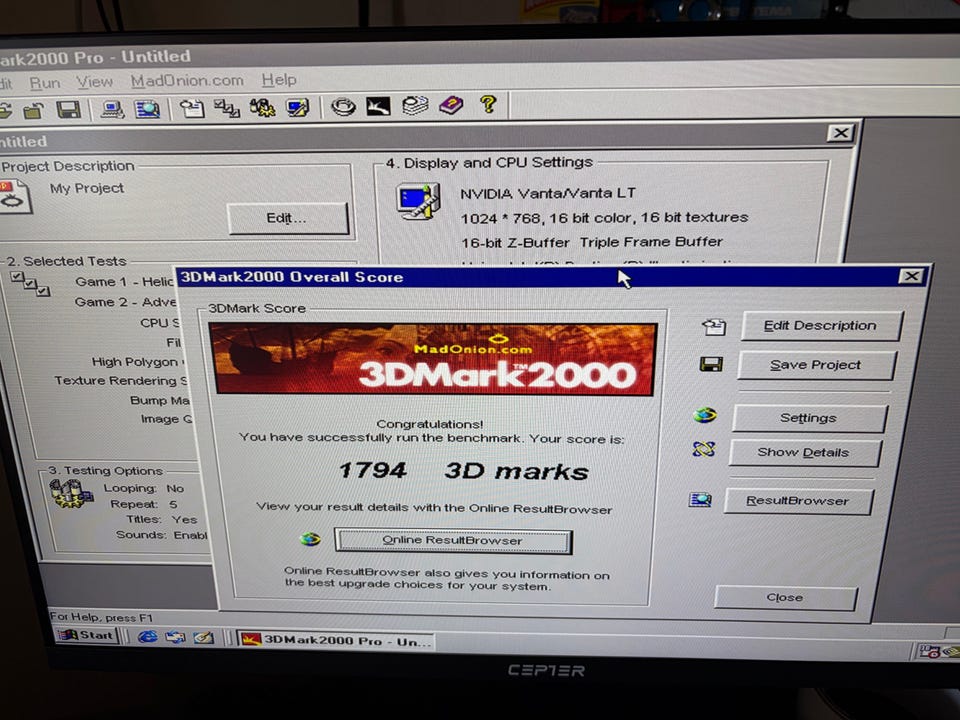Open display settings monitor toolbar icon
This screenshot has height=720, width=960.
298,108
